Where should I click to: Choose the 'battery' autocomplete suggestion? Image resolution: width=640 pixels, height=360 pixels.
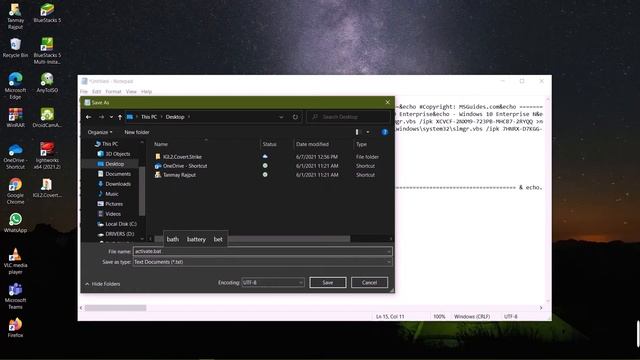pos(196,239)
